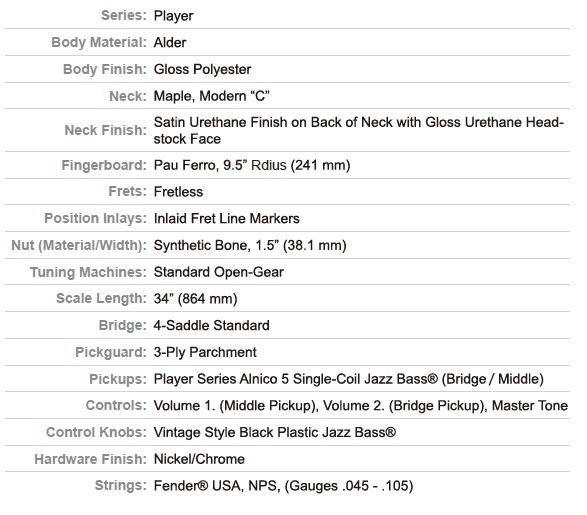This screenshot has width=587, height=515.
Task: Click the Controls row Master Tone text
Action: point(530,406)
